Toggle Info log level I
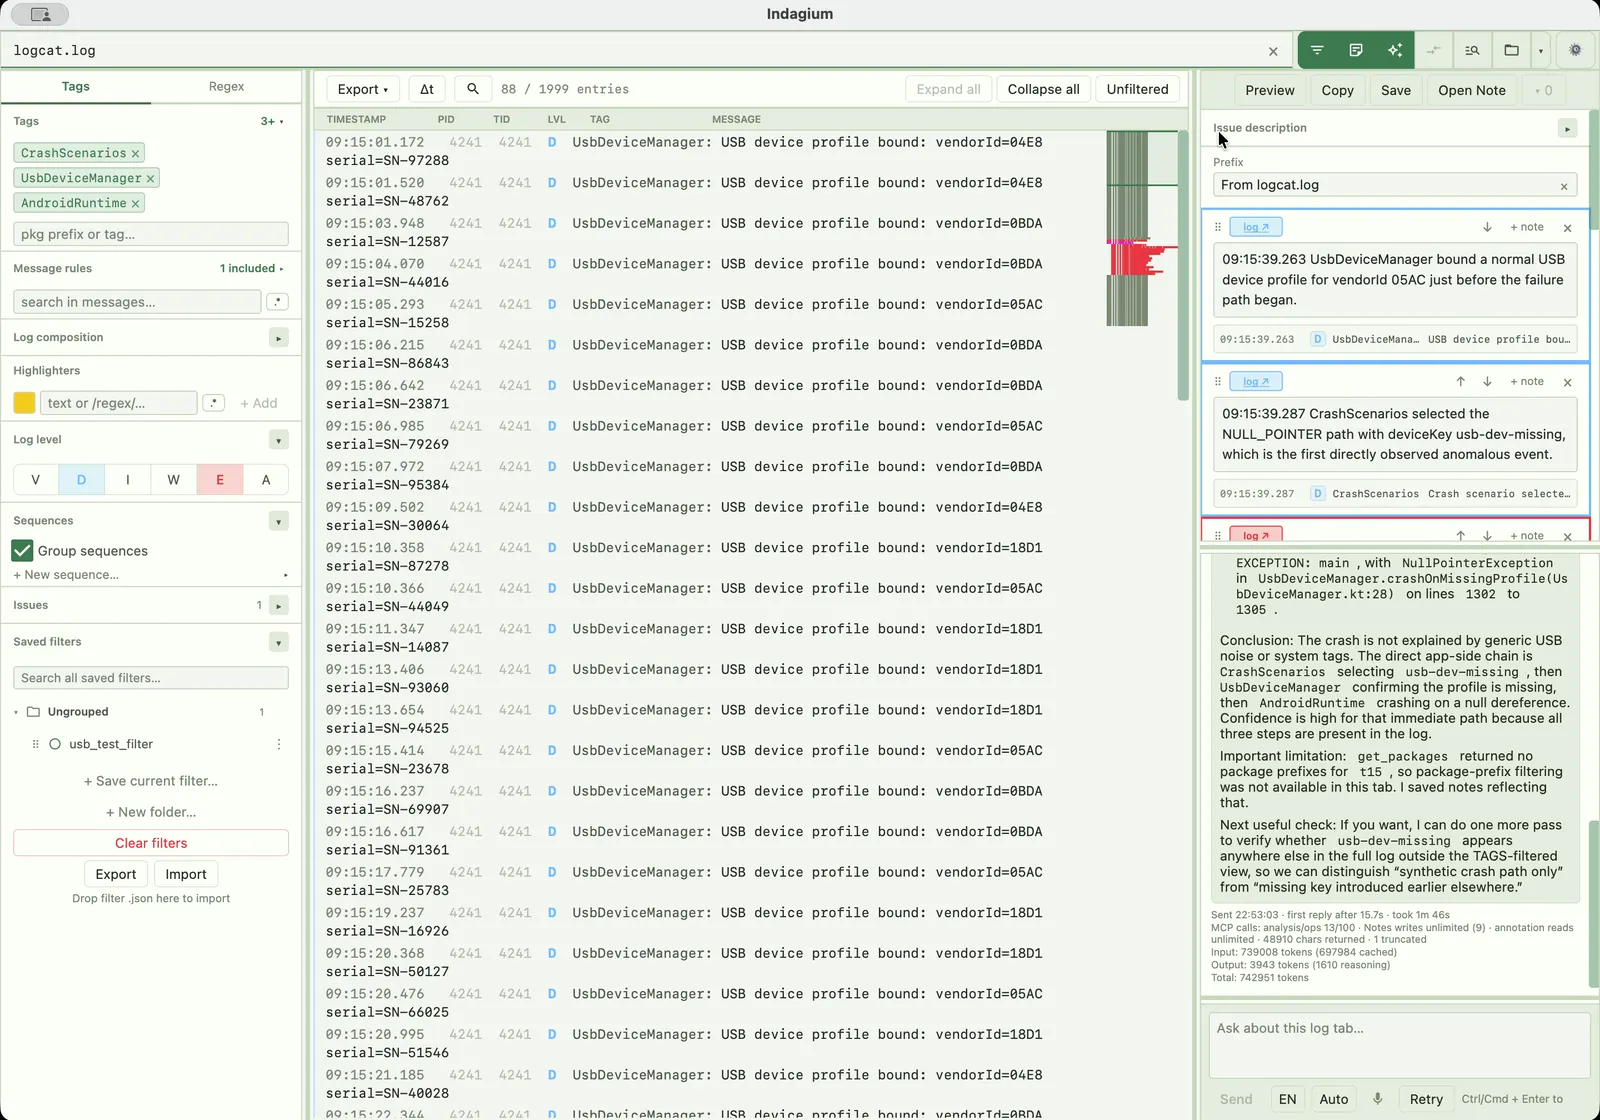The width and height of the screenshot is (1600, 1120). 128,480
